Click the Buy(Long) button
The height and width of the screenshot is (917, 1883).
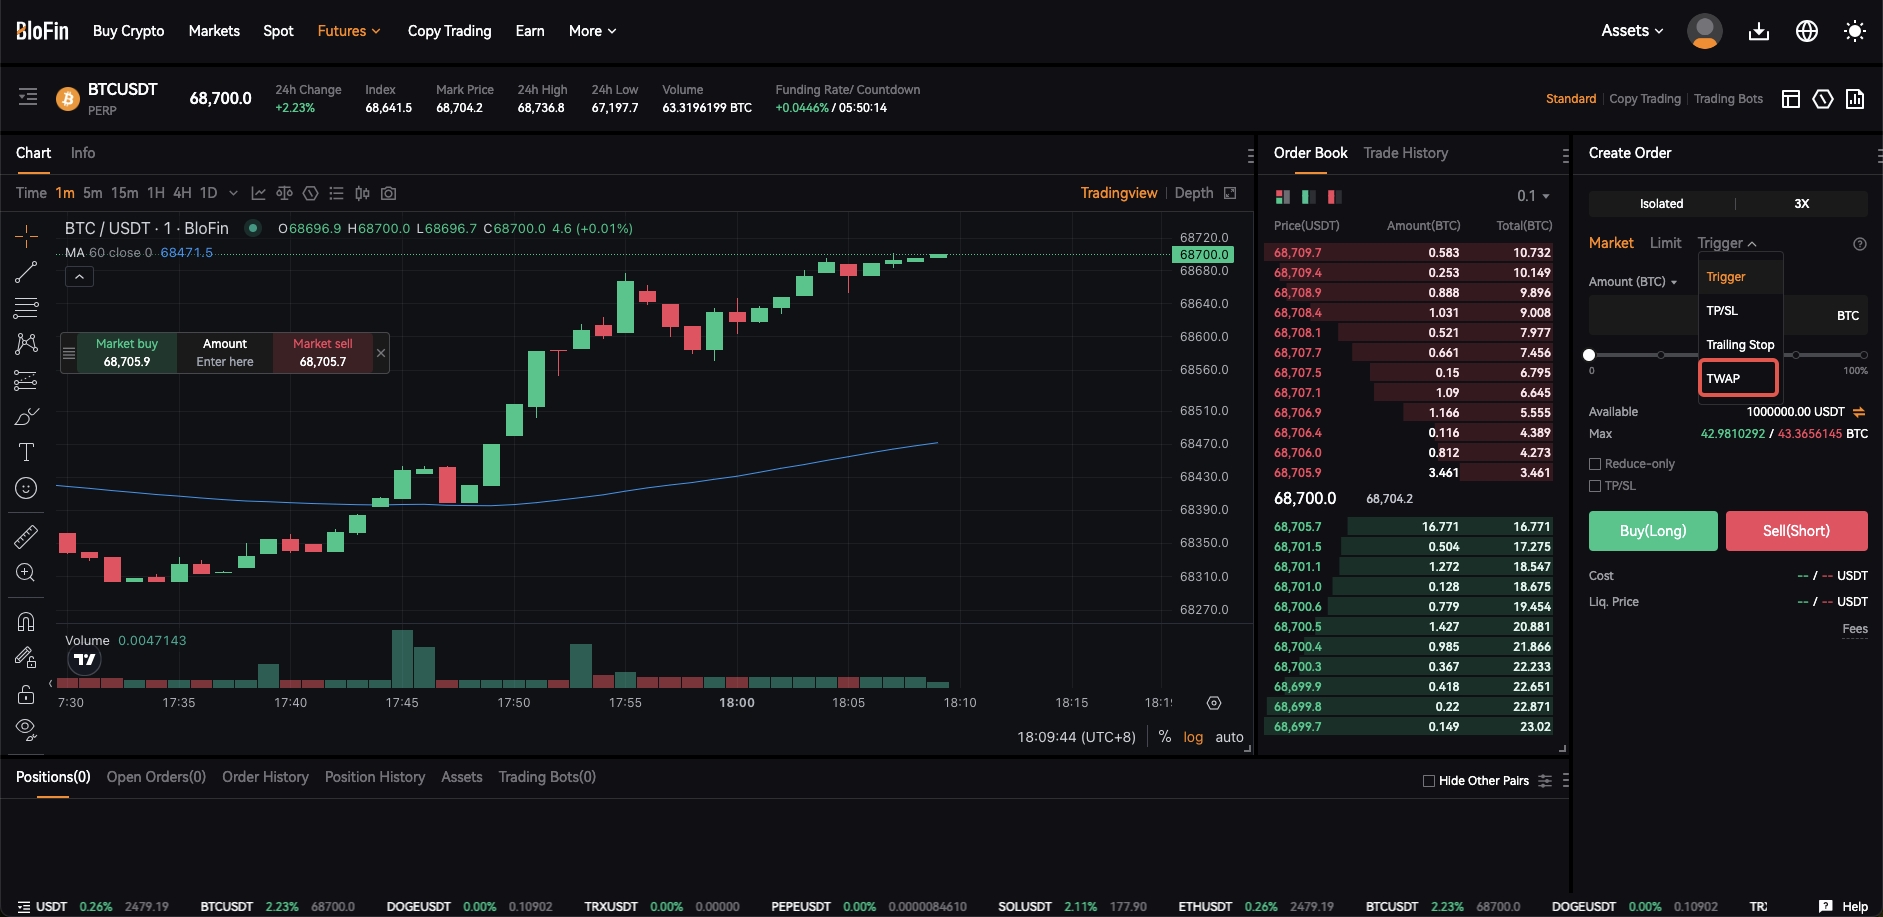tap(1653, 531)
